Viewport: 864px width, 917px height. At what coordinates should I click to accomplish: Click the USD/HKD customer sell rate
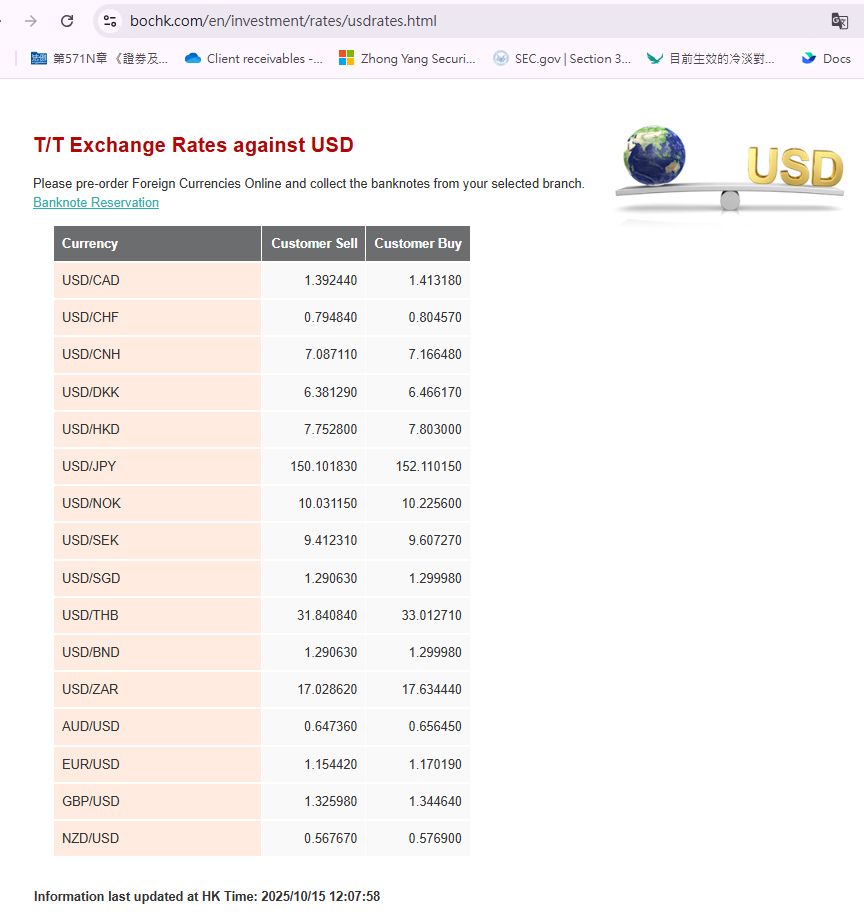point(330,429)
